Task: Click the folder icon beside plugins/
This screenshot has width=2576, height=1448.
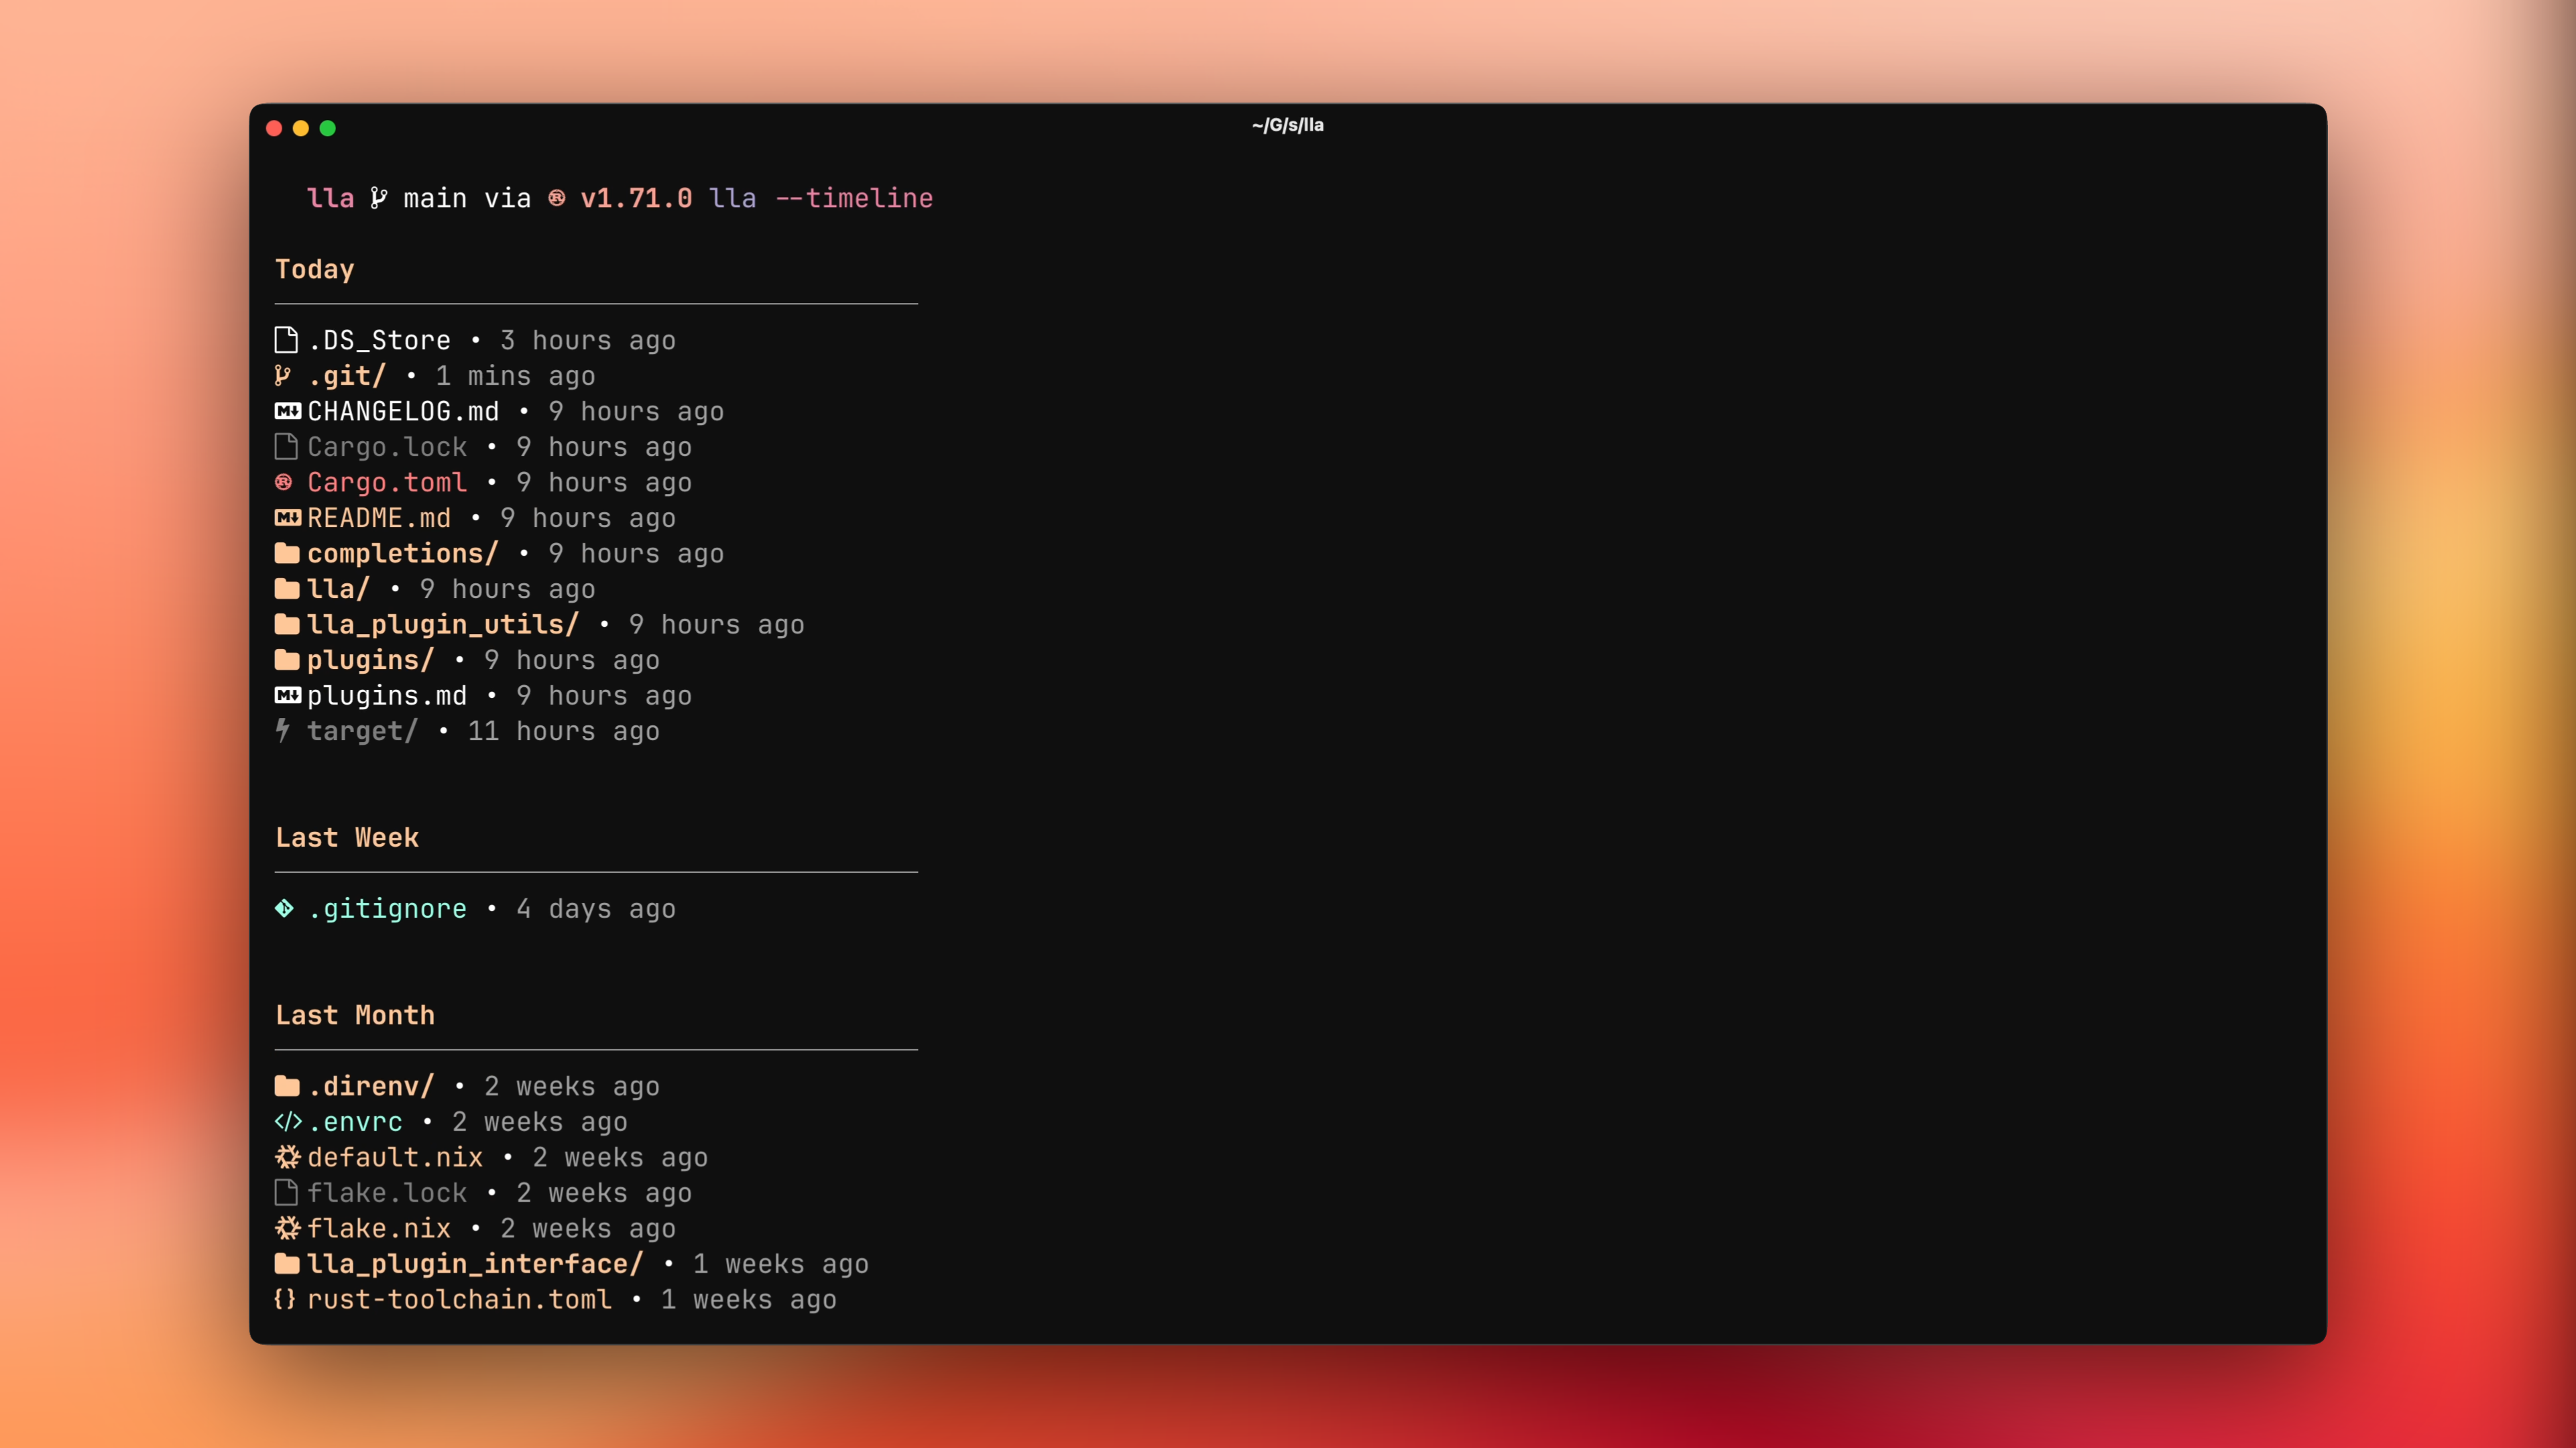Action: click(x=287, y=660)
